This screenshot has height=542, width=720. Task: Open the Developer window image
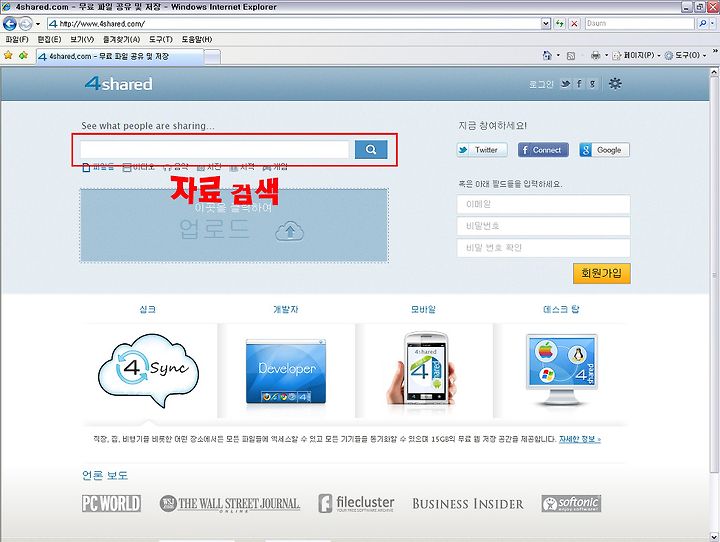[286, 372]
